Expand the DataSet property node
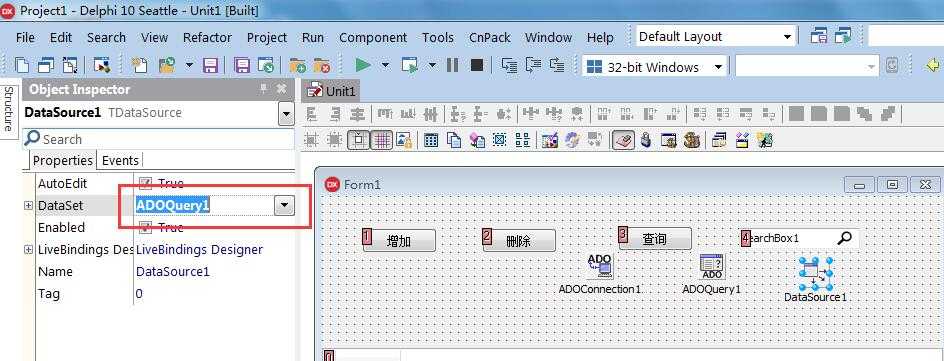944x361 pixels. point(28,205)
